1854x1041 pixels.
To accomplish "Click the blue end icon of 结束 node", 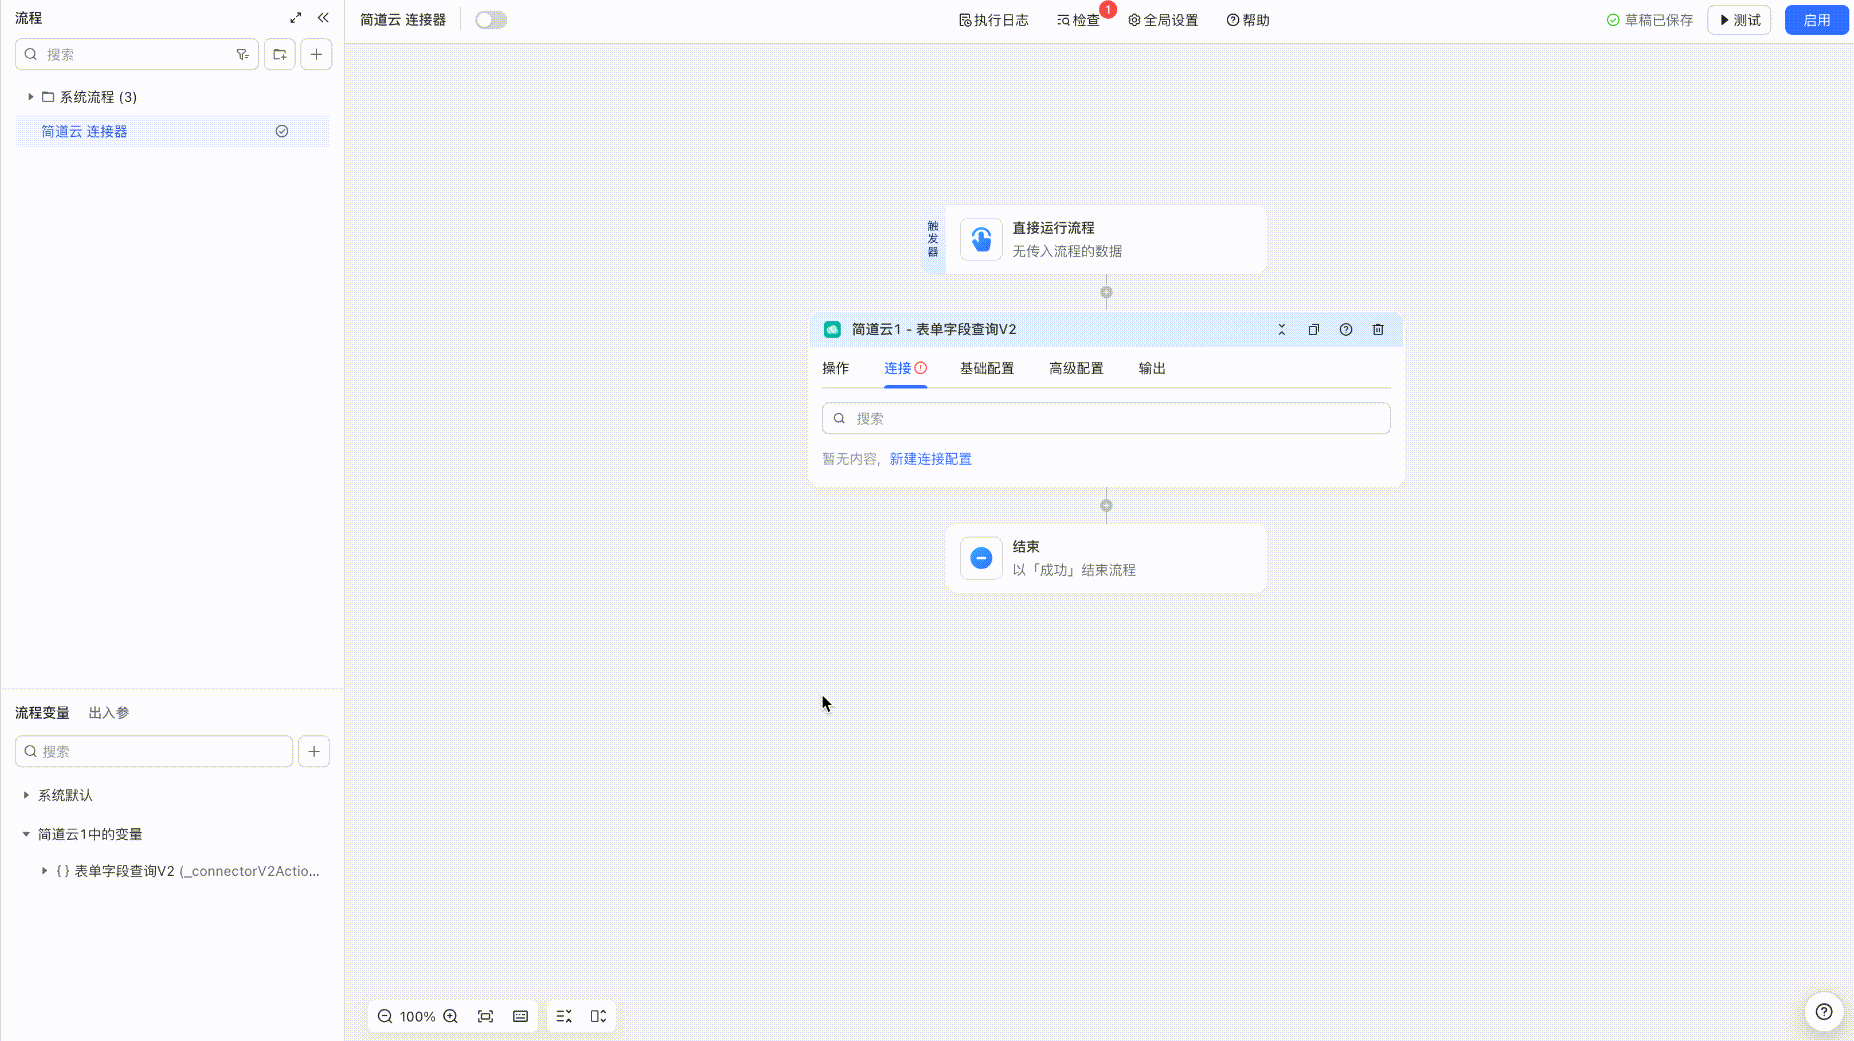I will point(981,558).
